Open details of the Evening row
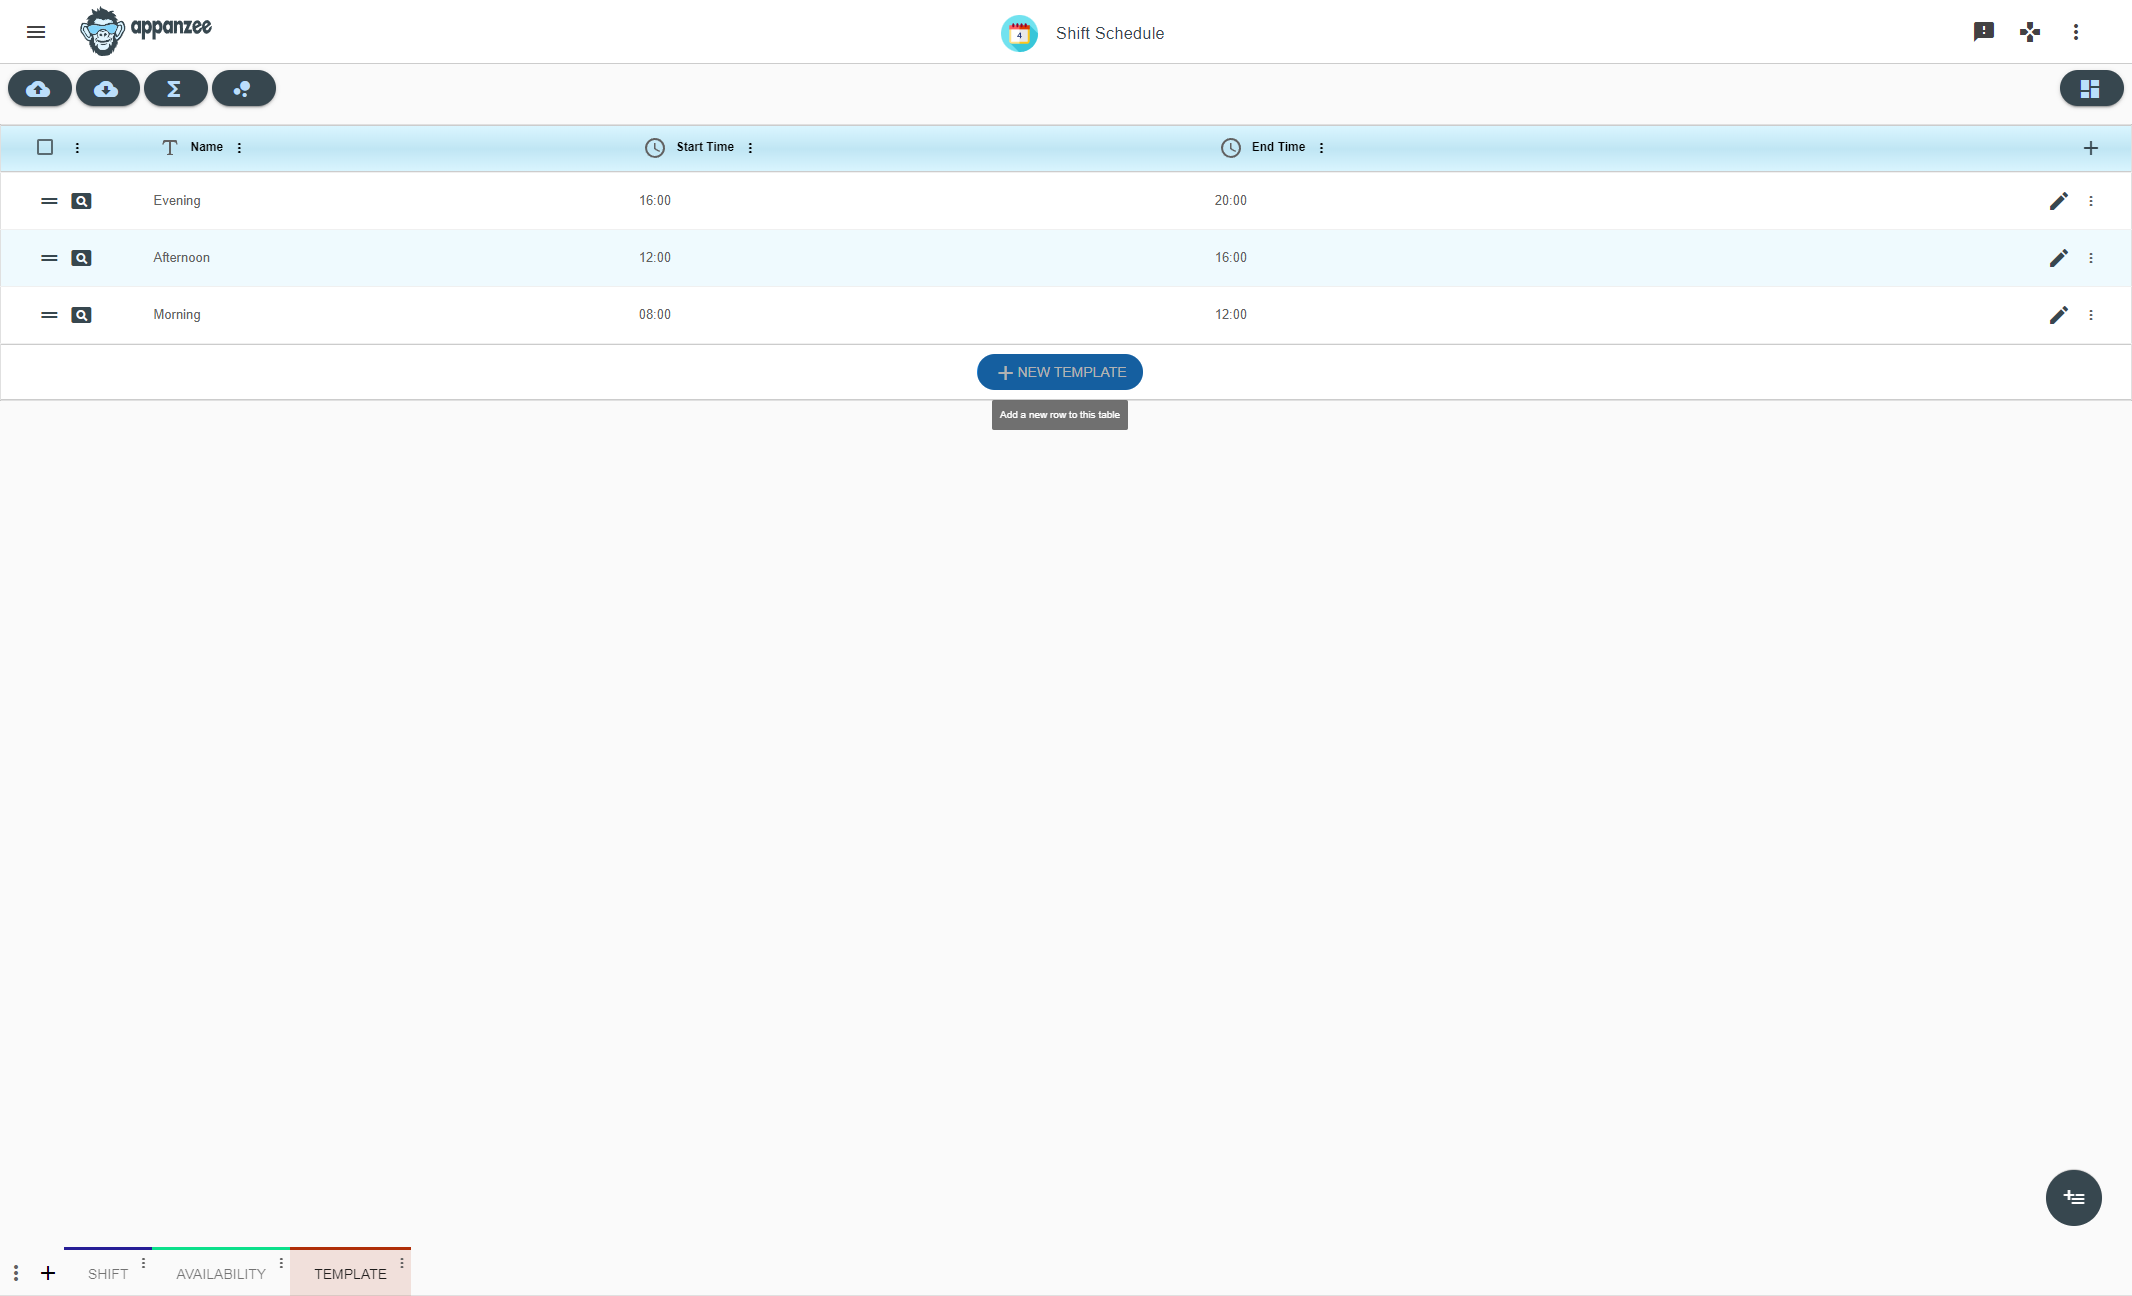The height and width of the screenshot is (1296, 2132). pos(81,201)
